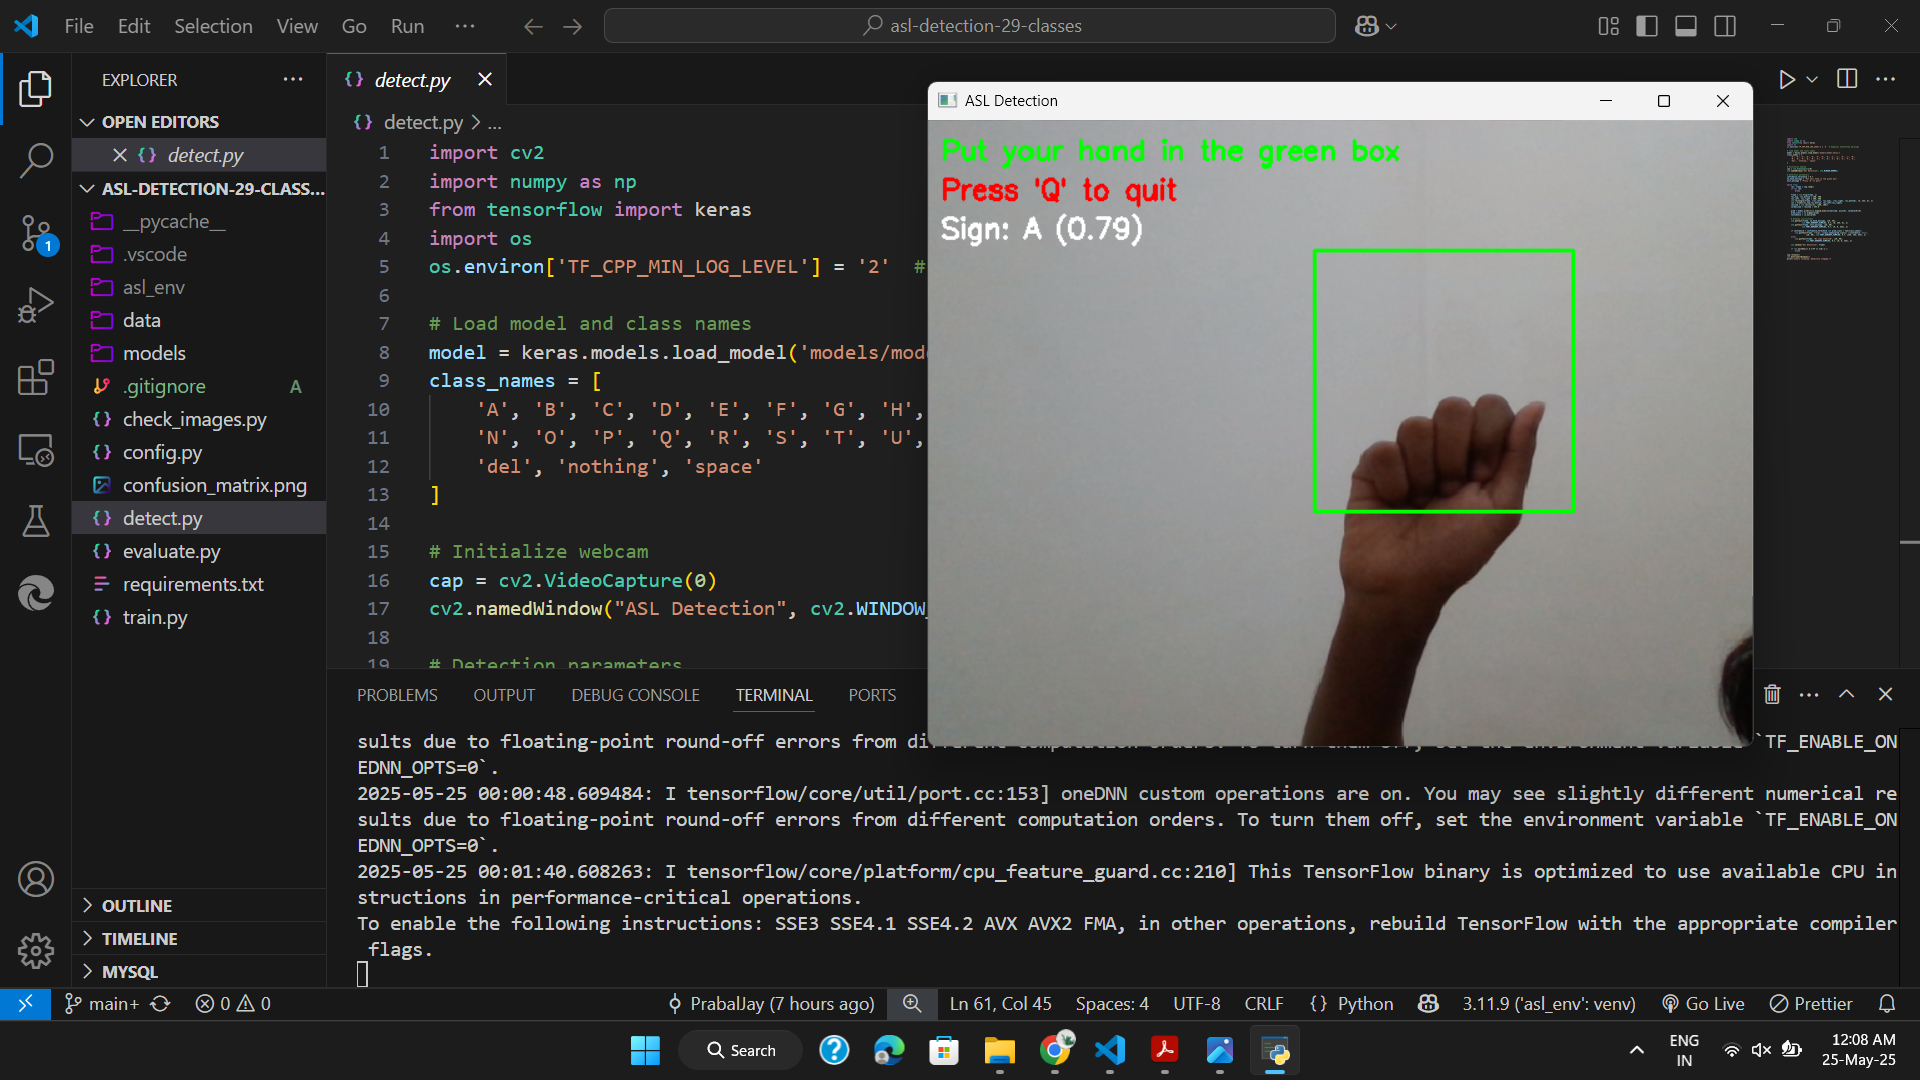Open train.py in explorer
Screen dimensions: 1920x1080
(198, 617)
